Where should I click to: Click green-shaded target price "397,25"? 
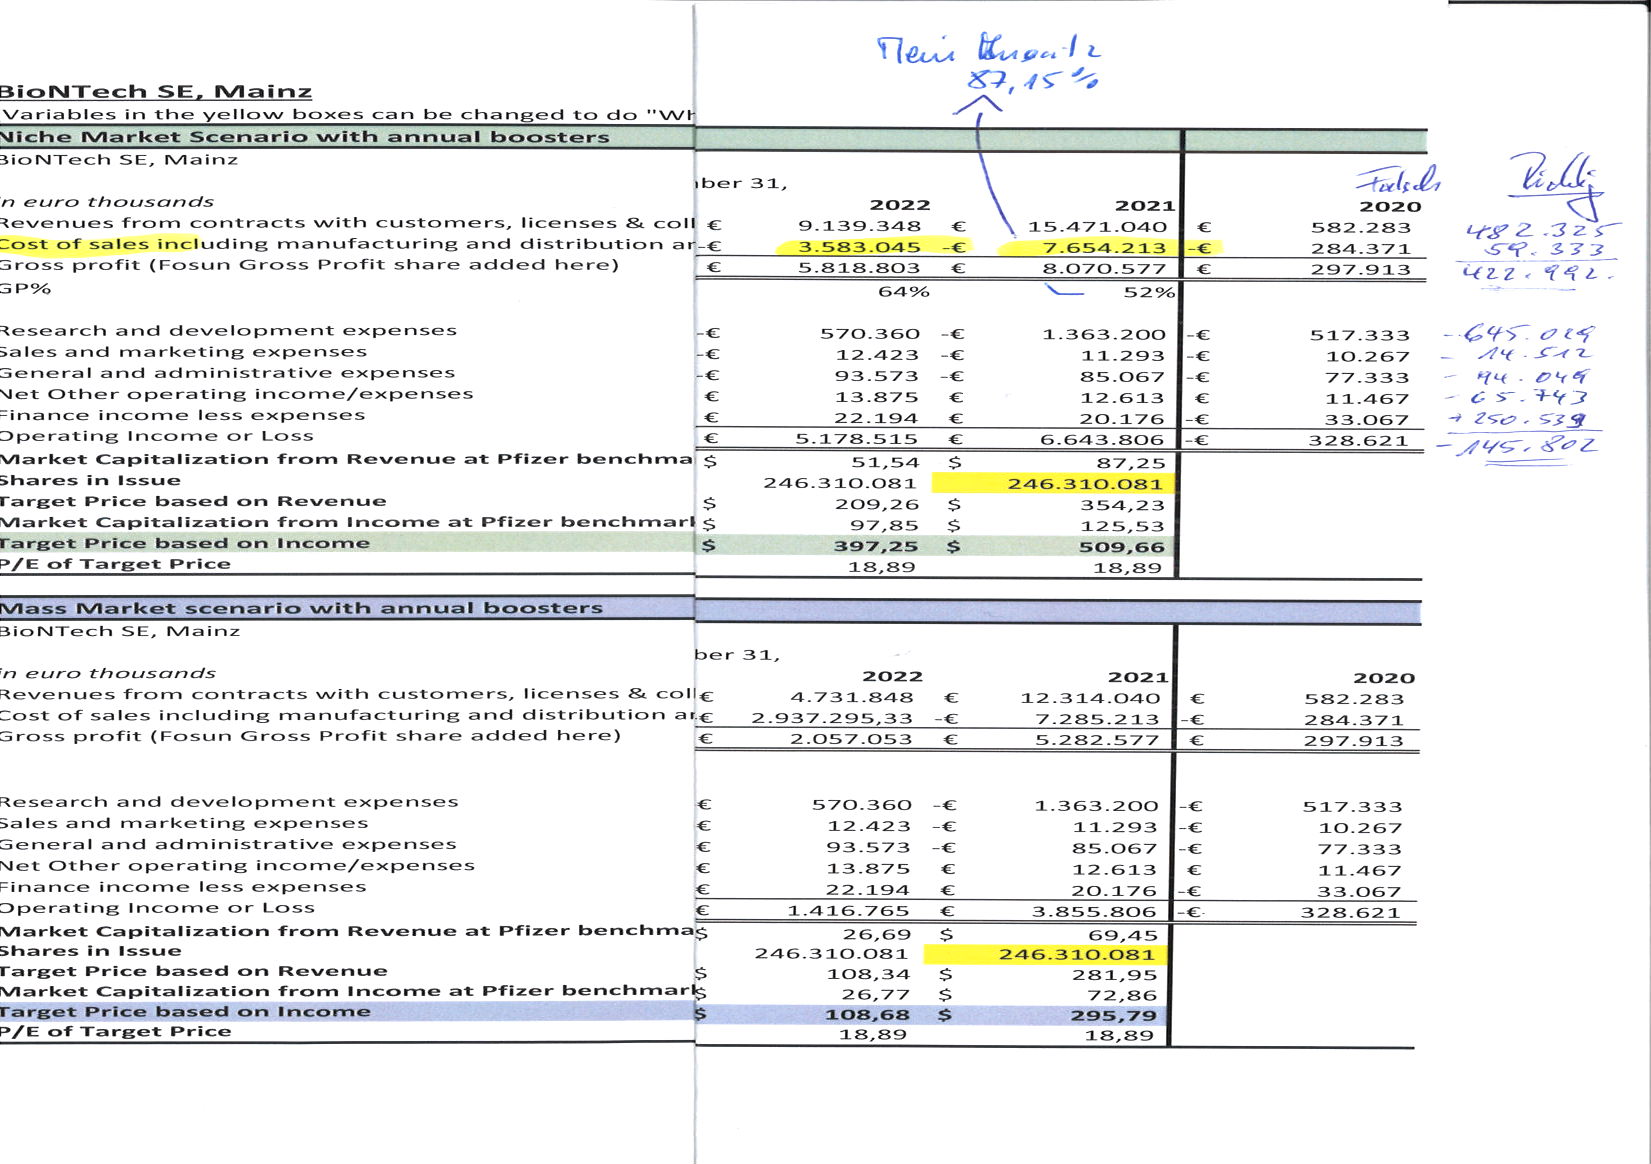[876, 546]
